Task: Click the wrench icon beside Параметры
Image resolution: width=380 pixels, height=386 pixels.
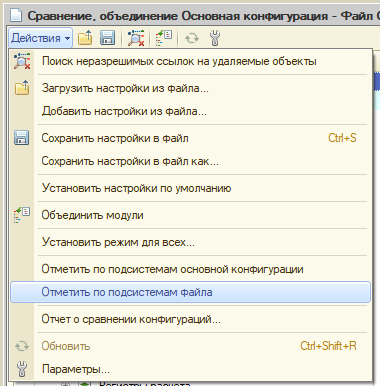Action: [22, 369]
